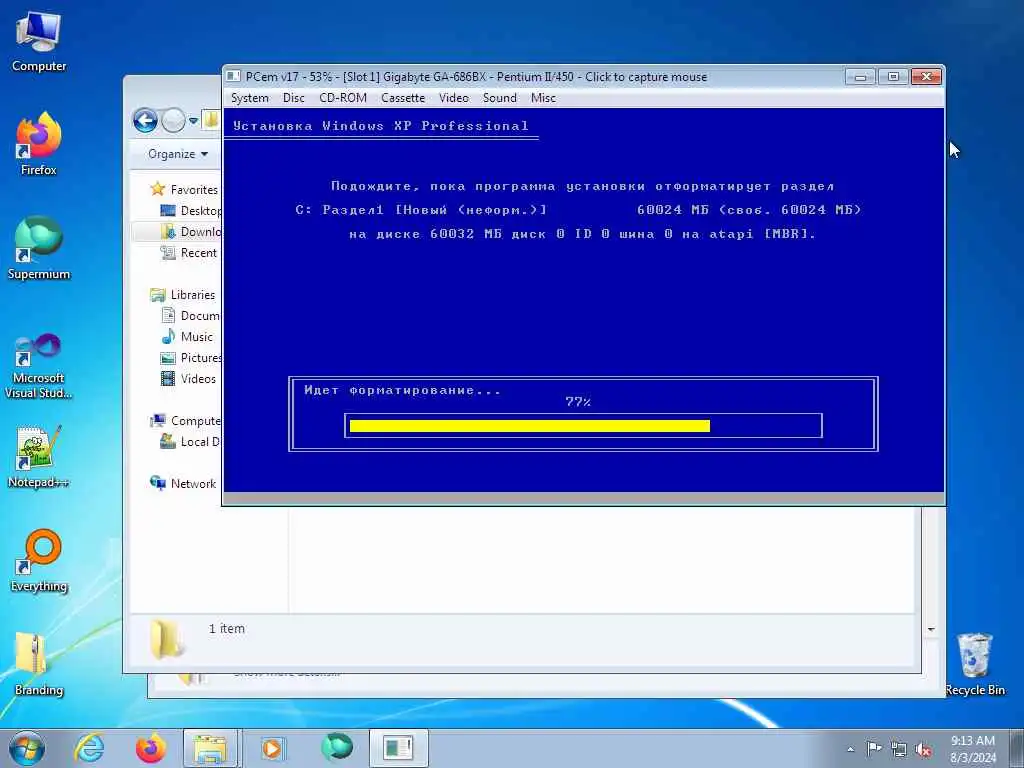
Task: Open the Misc menu in PCem
Action: (543, 98)
